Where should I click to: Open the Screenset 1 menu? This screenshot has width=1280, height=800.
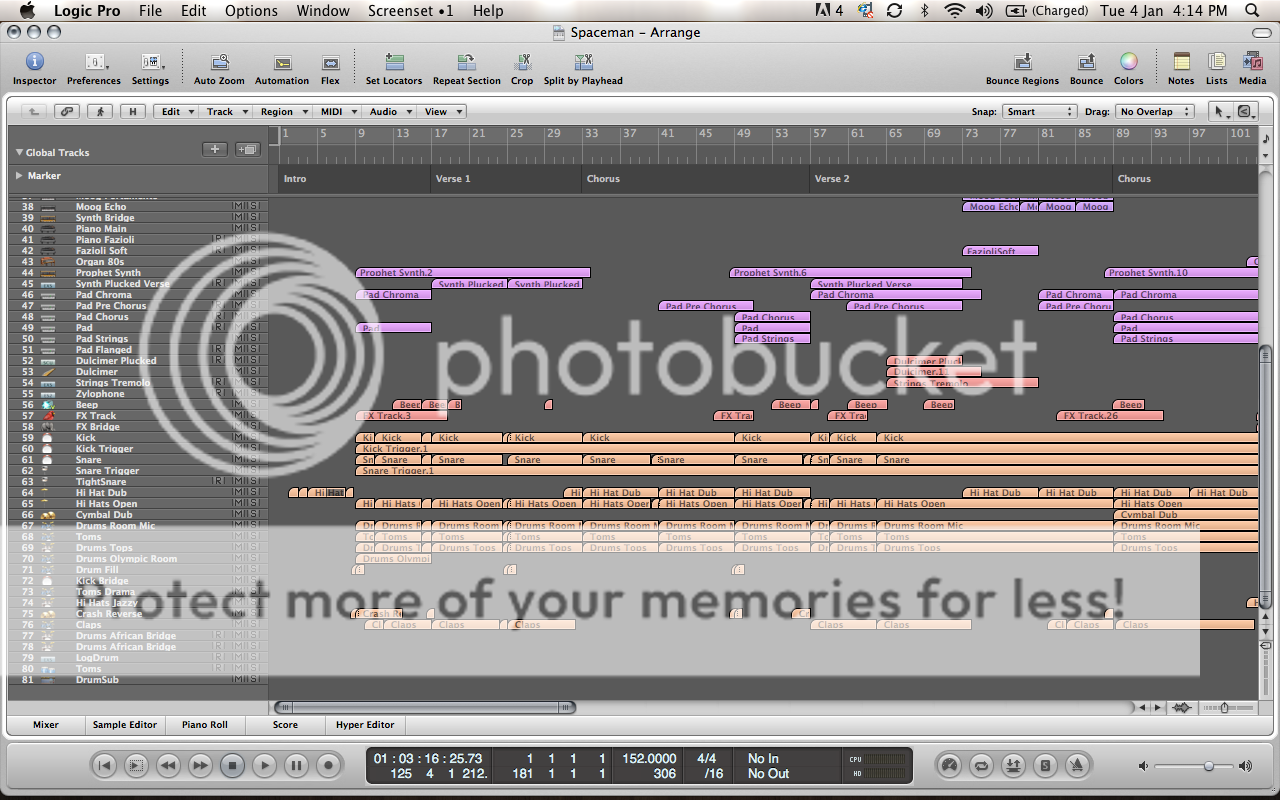[x=410, y=10]
